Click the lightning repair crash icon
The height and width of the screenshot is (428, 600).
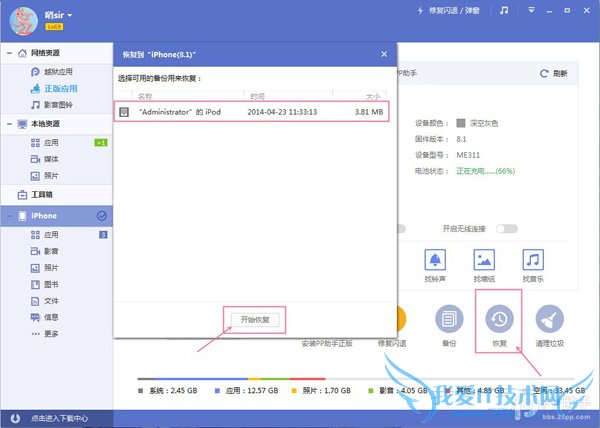click(x=420, y=11)
